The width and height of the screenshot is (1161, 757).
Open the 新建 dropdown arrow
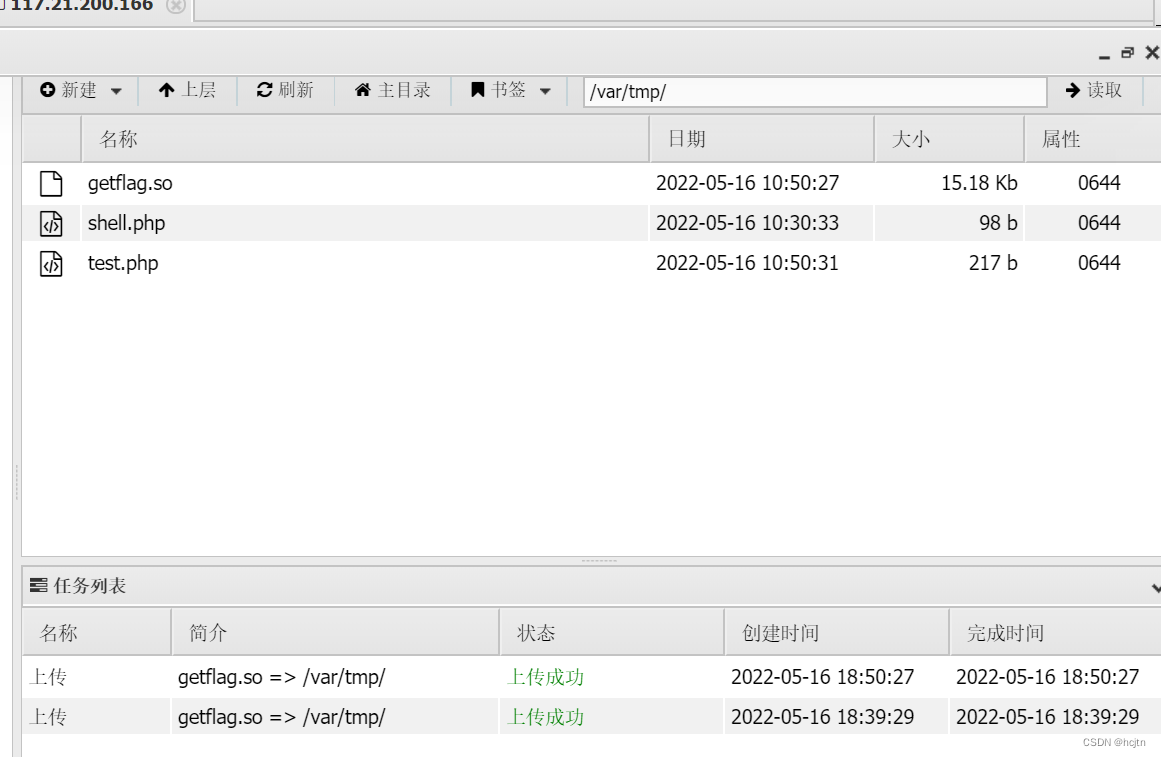pyautogui.click(x=116, y=91)
